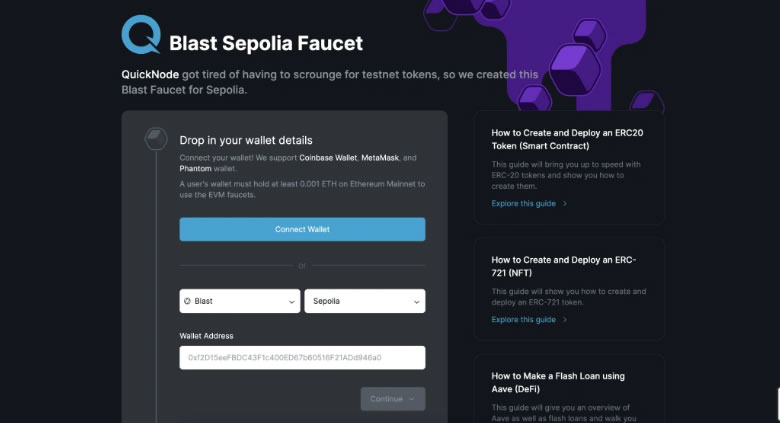This screenshot has height=423, width=780.
Task: Click the arrow icon after the ERC20 guide link
Action: pyautogui.click(x=565, y=203)
